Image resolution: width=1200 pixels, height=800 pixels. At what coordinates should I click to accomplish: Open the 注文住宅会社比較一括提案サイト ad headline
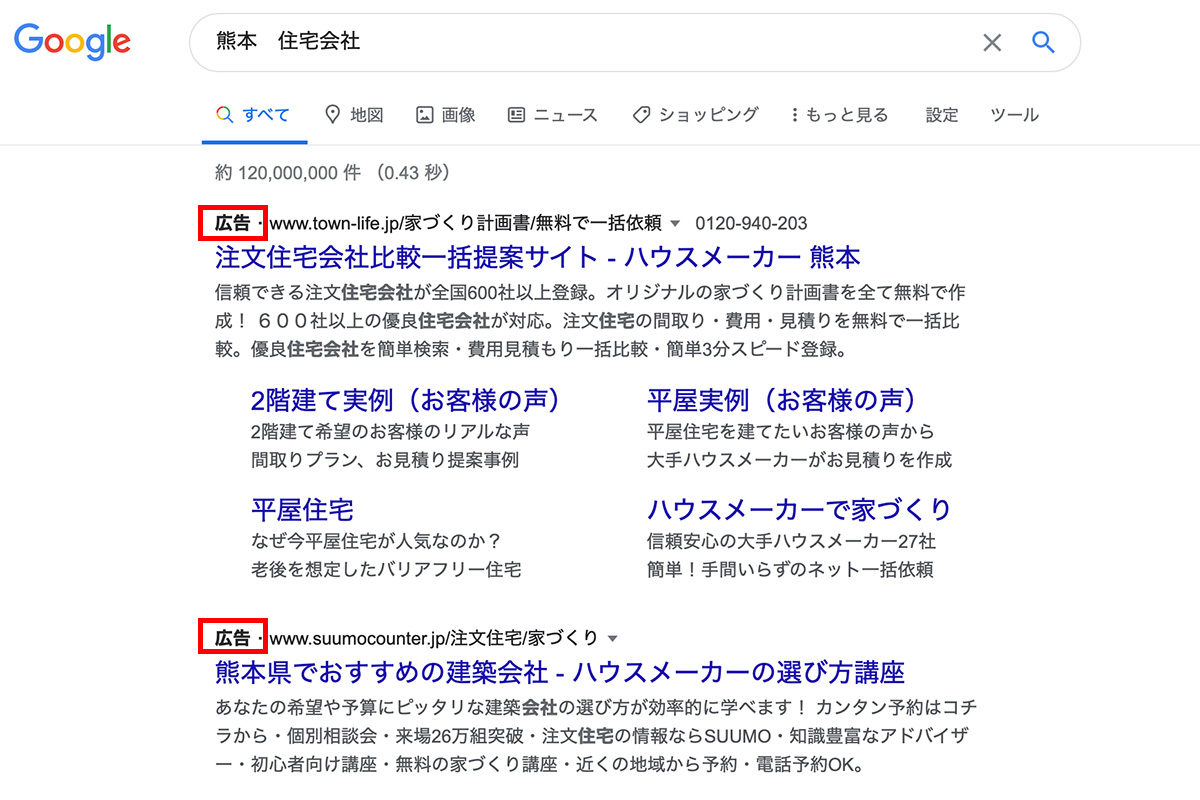[x=538, y=257]
